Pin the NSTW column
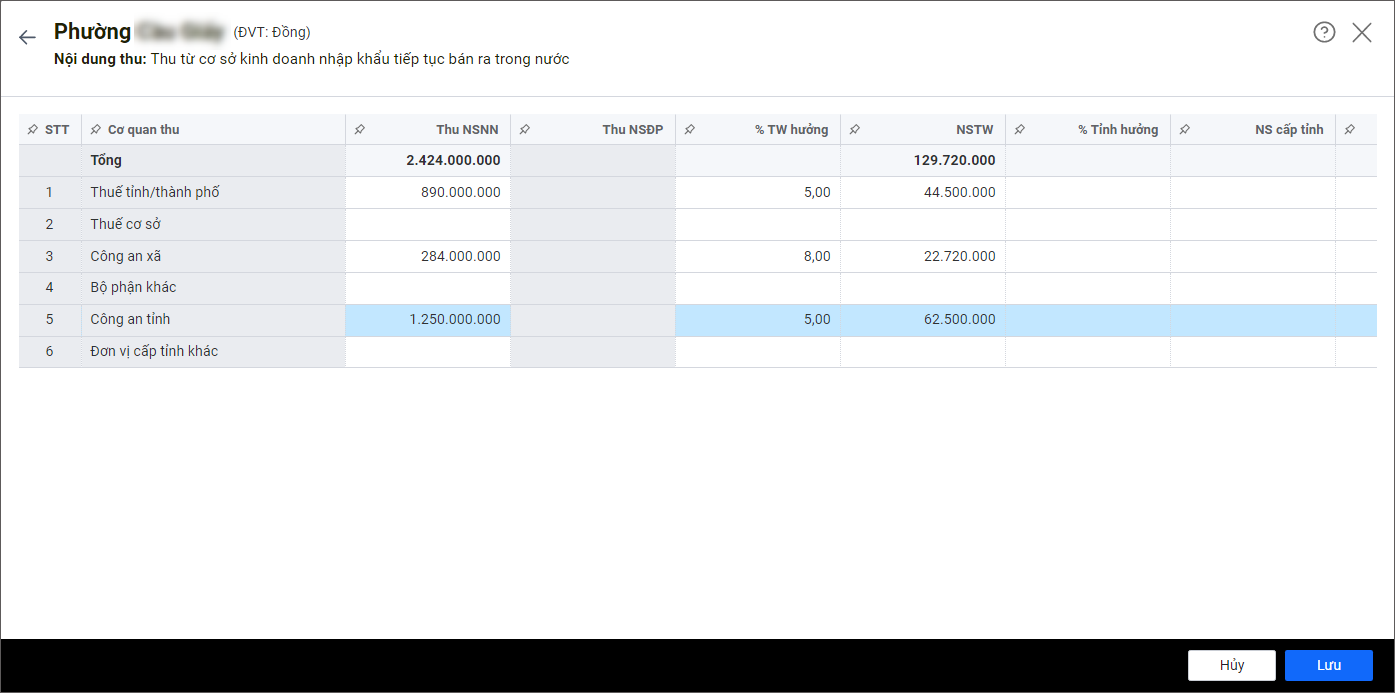The height and width of the screenshot is (693, 1395). coord(855,130)
